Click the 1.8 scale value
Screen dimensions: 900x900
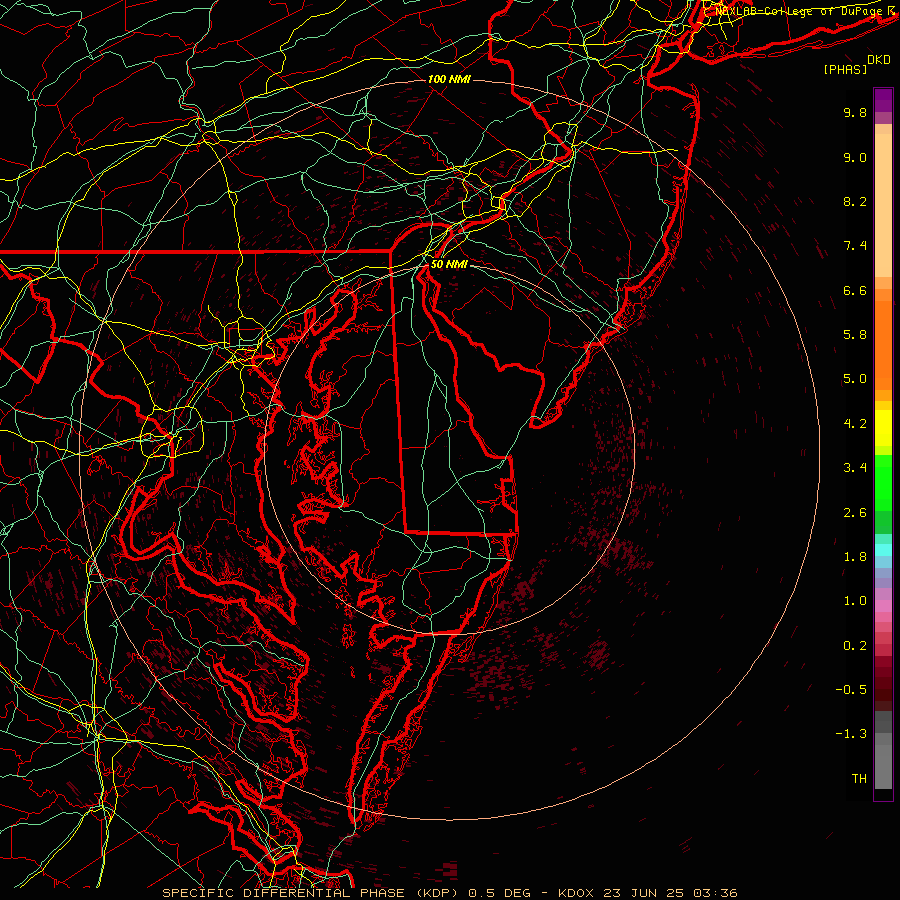(x=855, y=557)
